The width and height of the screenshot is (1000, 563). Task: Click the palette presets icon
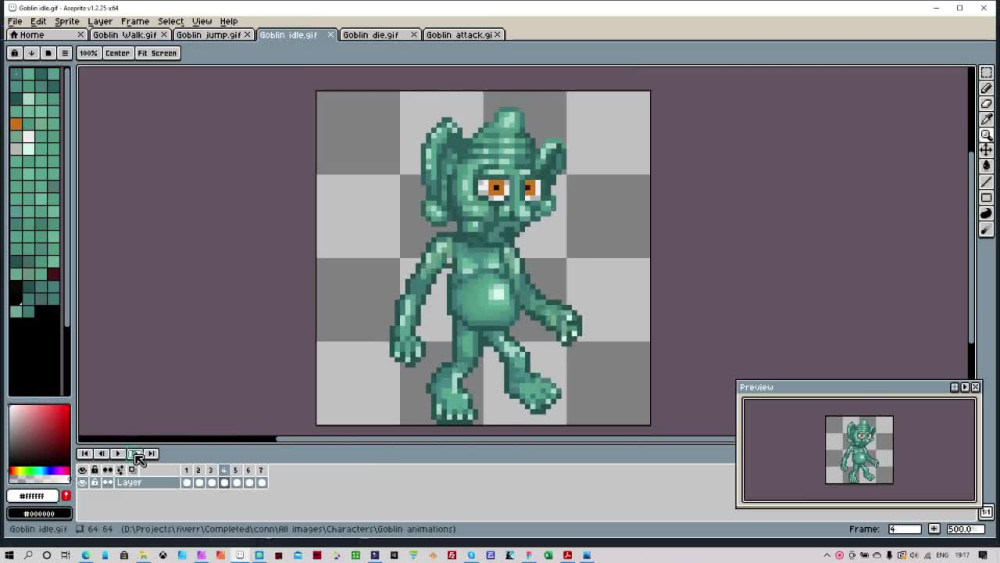coord(48,53)
